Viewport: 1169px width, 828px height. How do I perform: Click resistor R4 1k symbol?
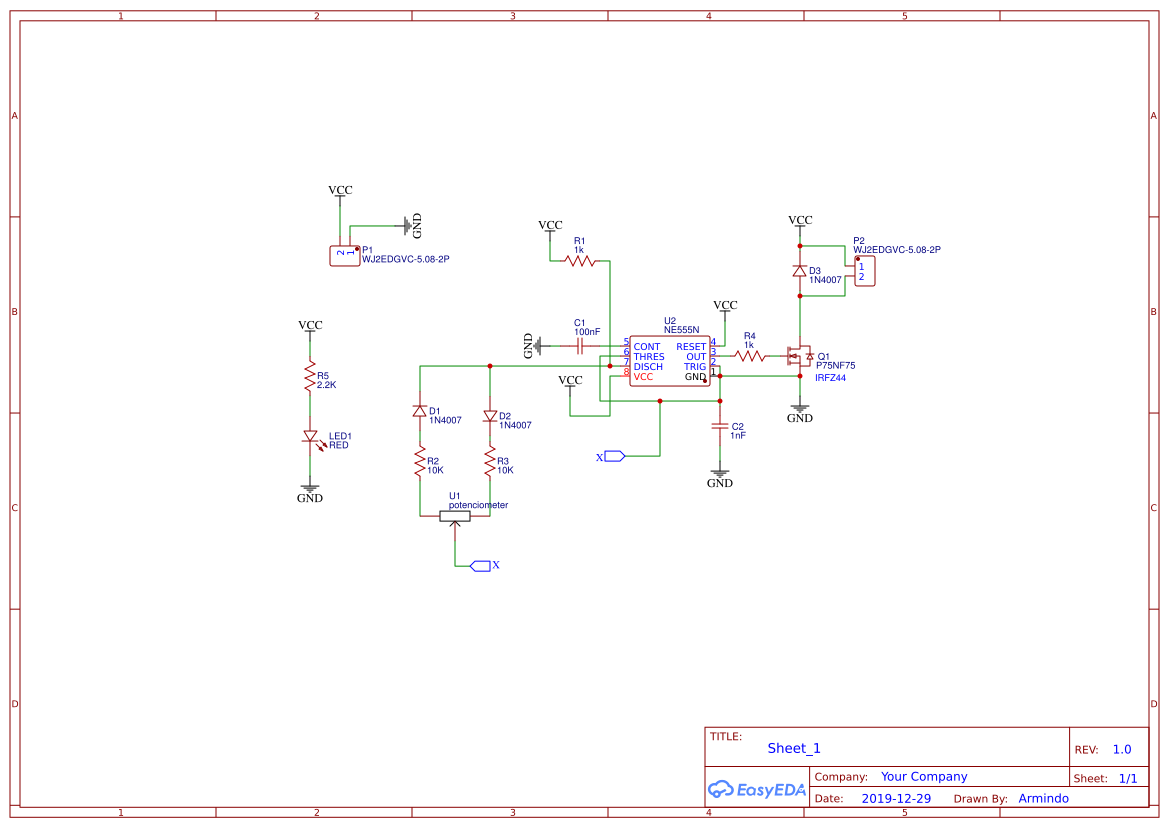tap(749, 354)
